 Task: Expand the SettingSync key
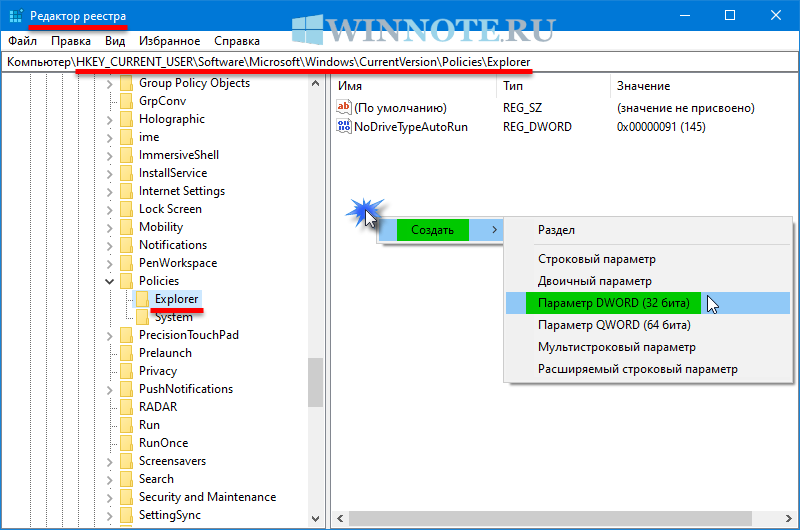pos(109,515)
